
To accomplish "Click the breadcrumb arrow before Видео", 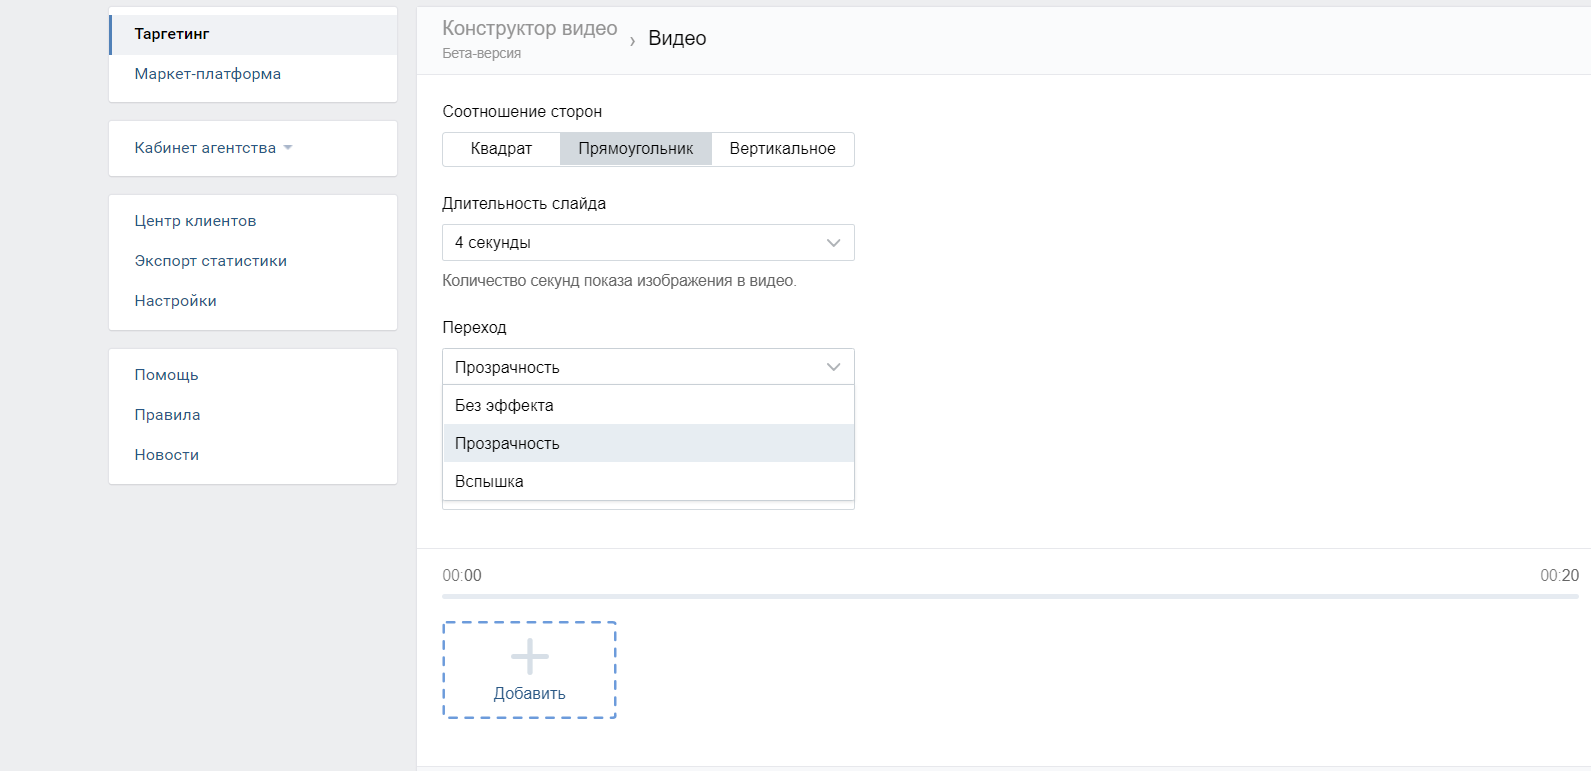I will point(632,41).
